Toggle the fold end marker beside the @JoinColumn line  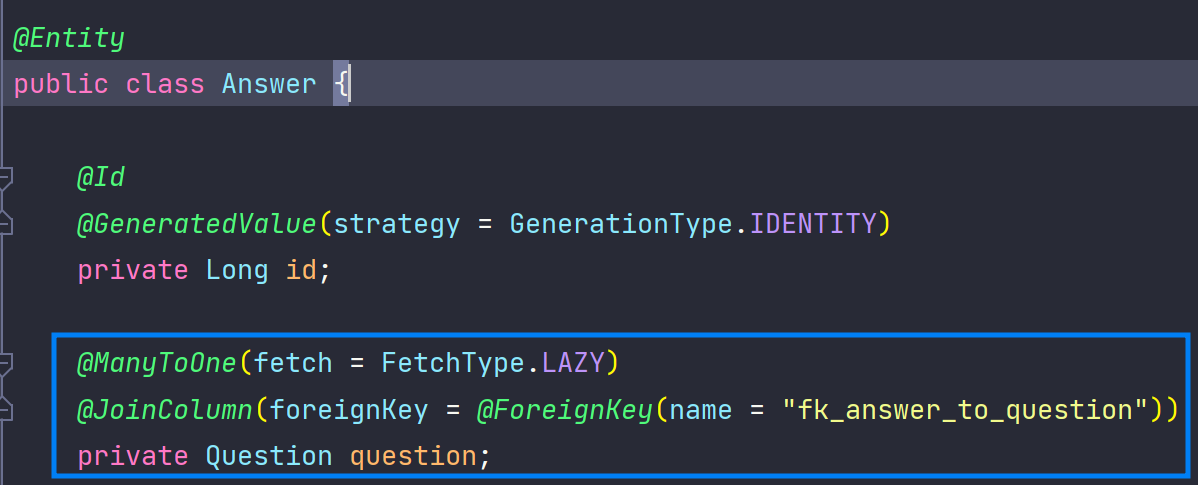tap(5, 409)
